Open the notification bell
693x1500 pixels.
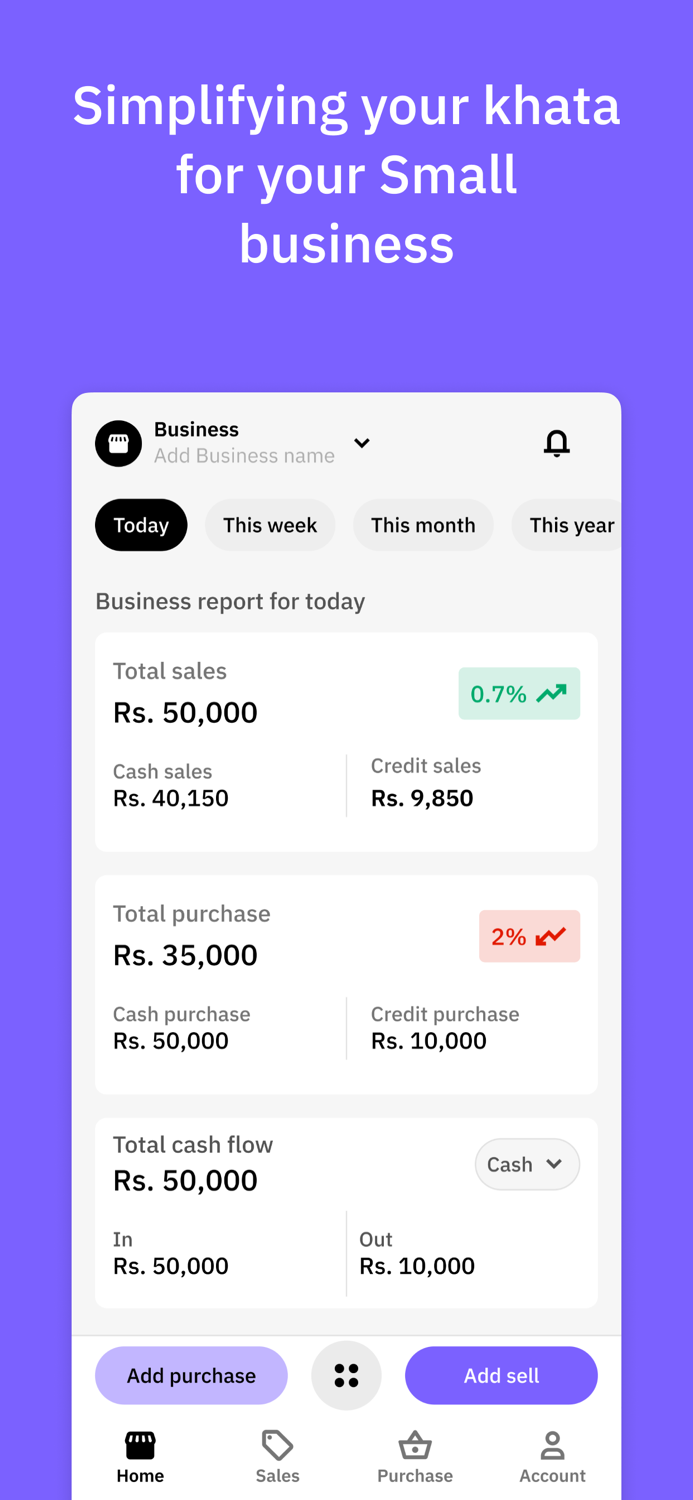click(x=557, y=443)
